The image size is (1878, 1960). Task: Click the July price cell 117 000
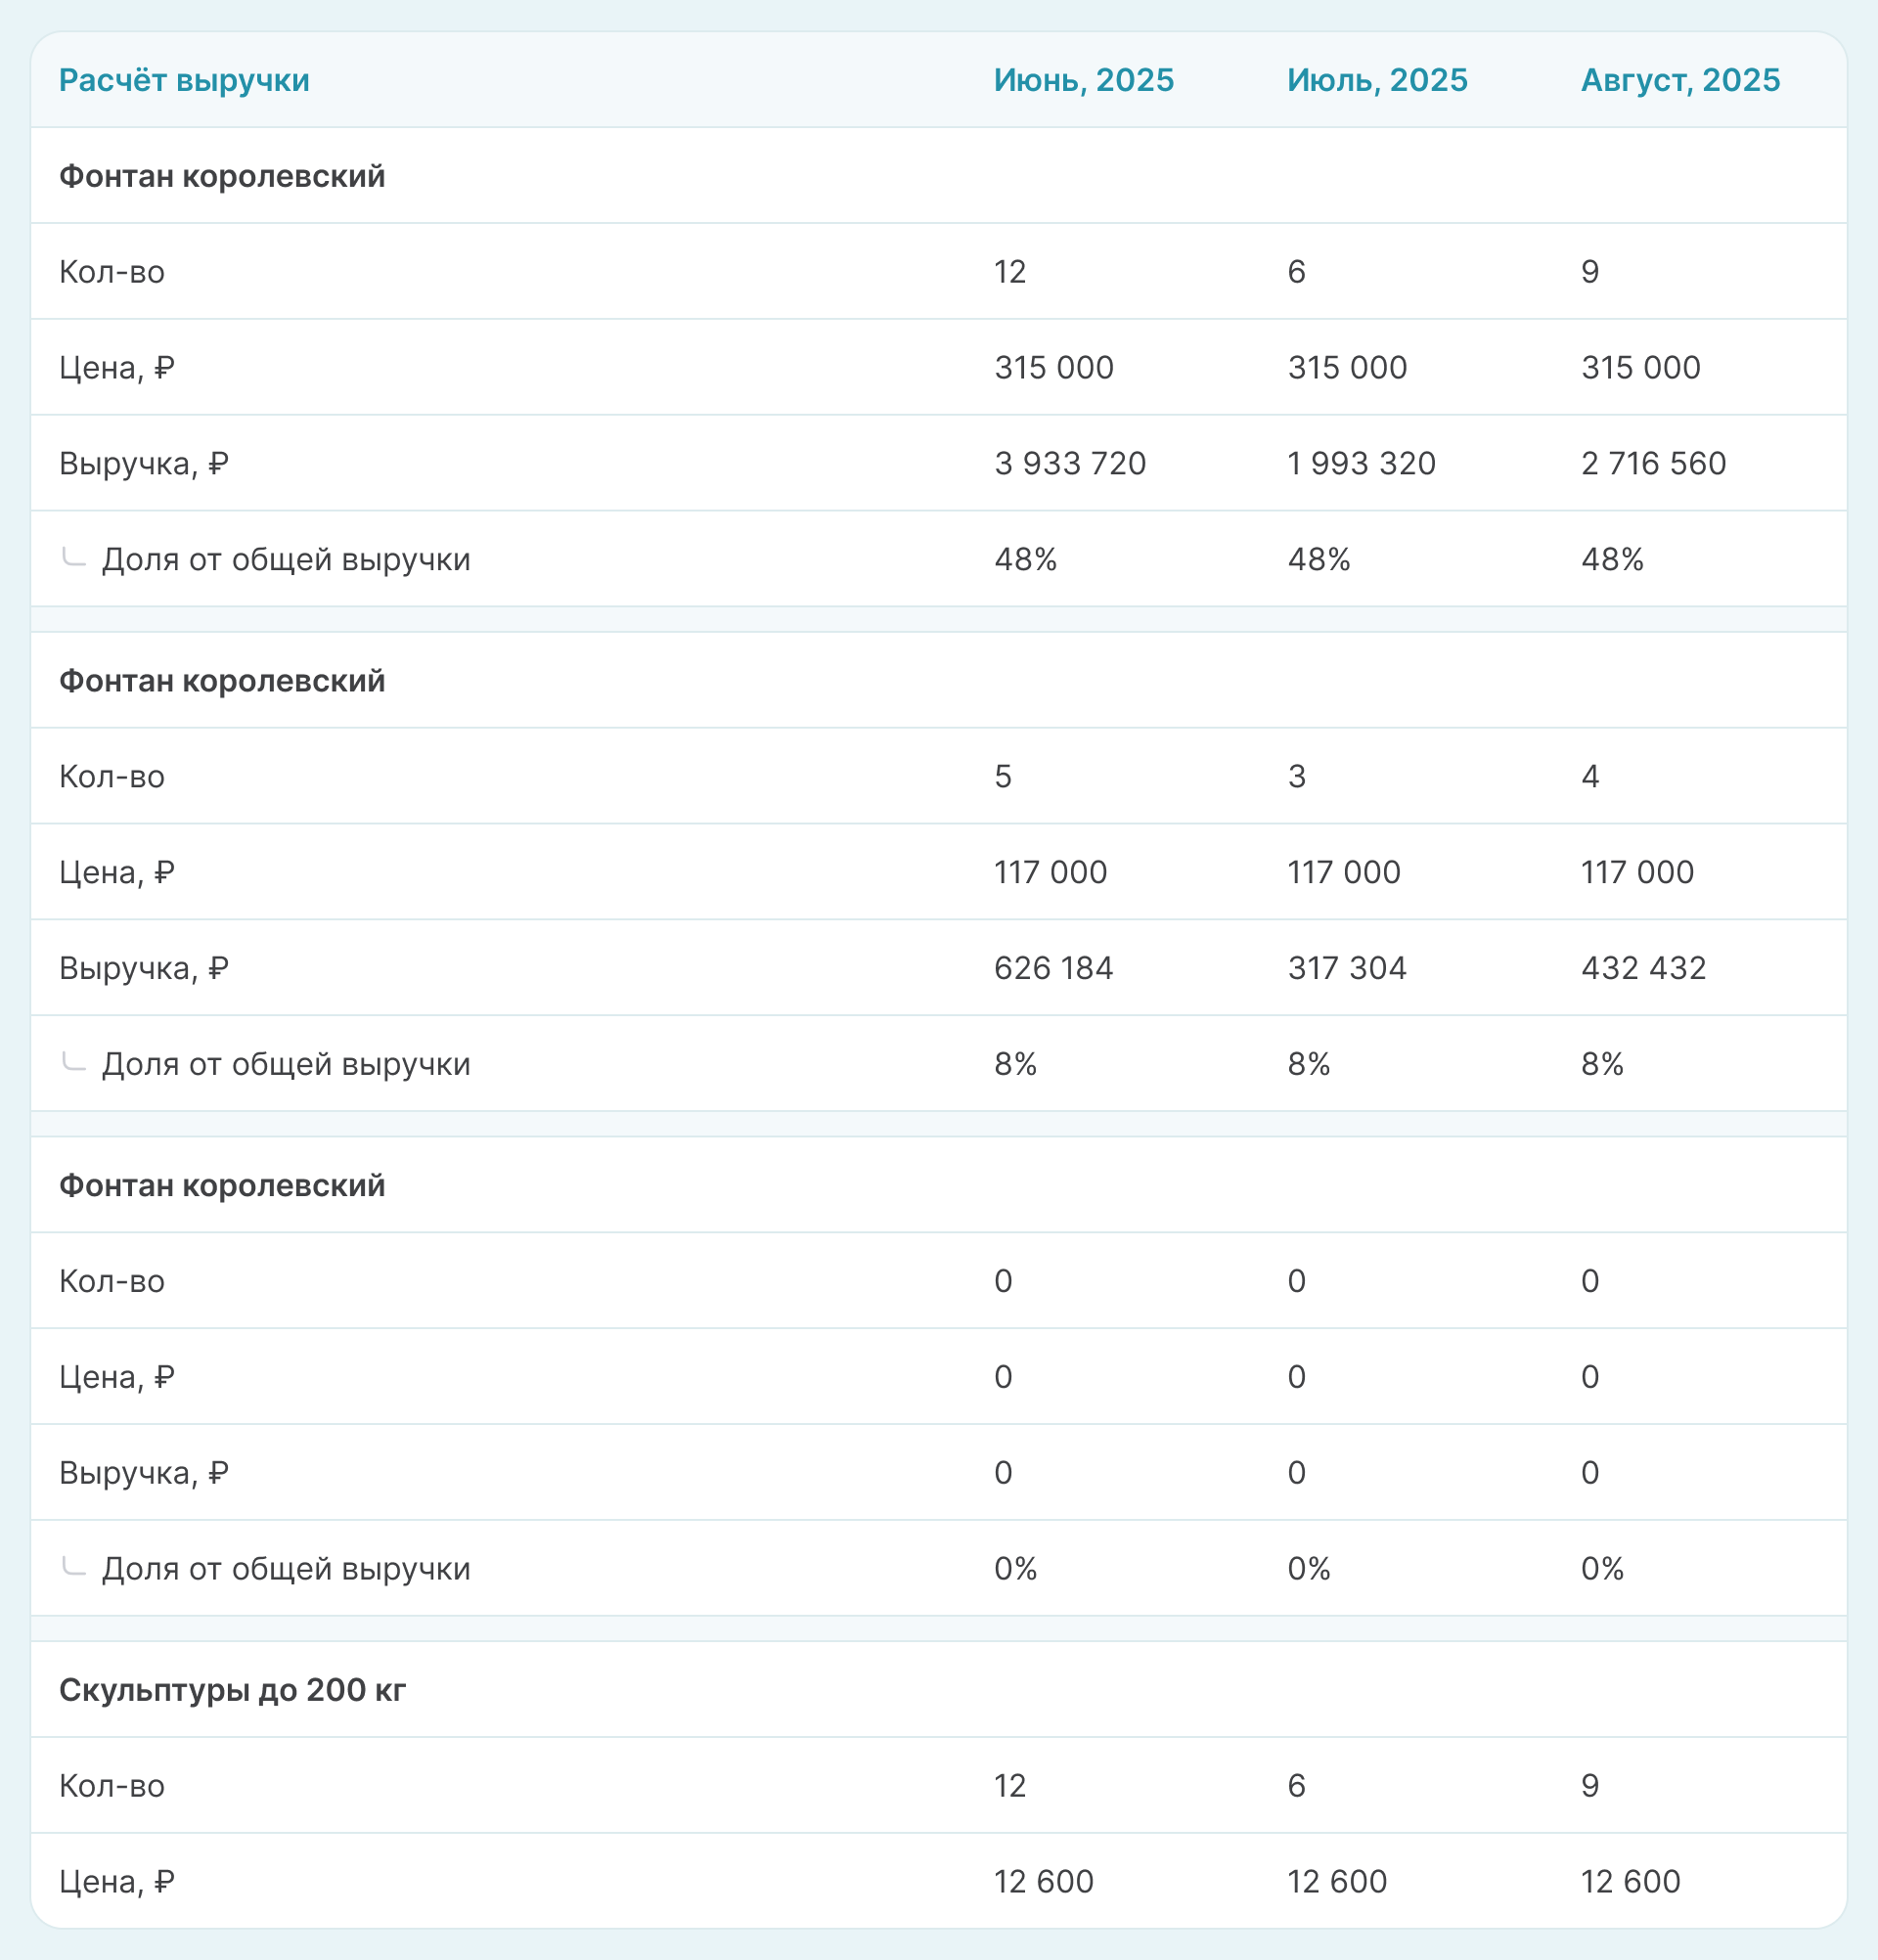tap(1344, 872)
